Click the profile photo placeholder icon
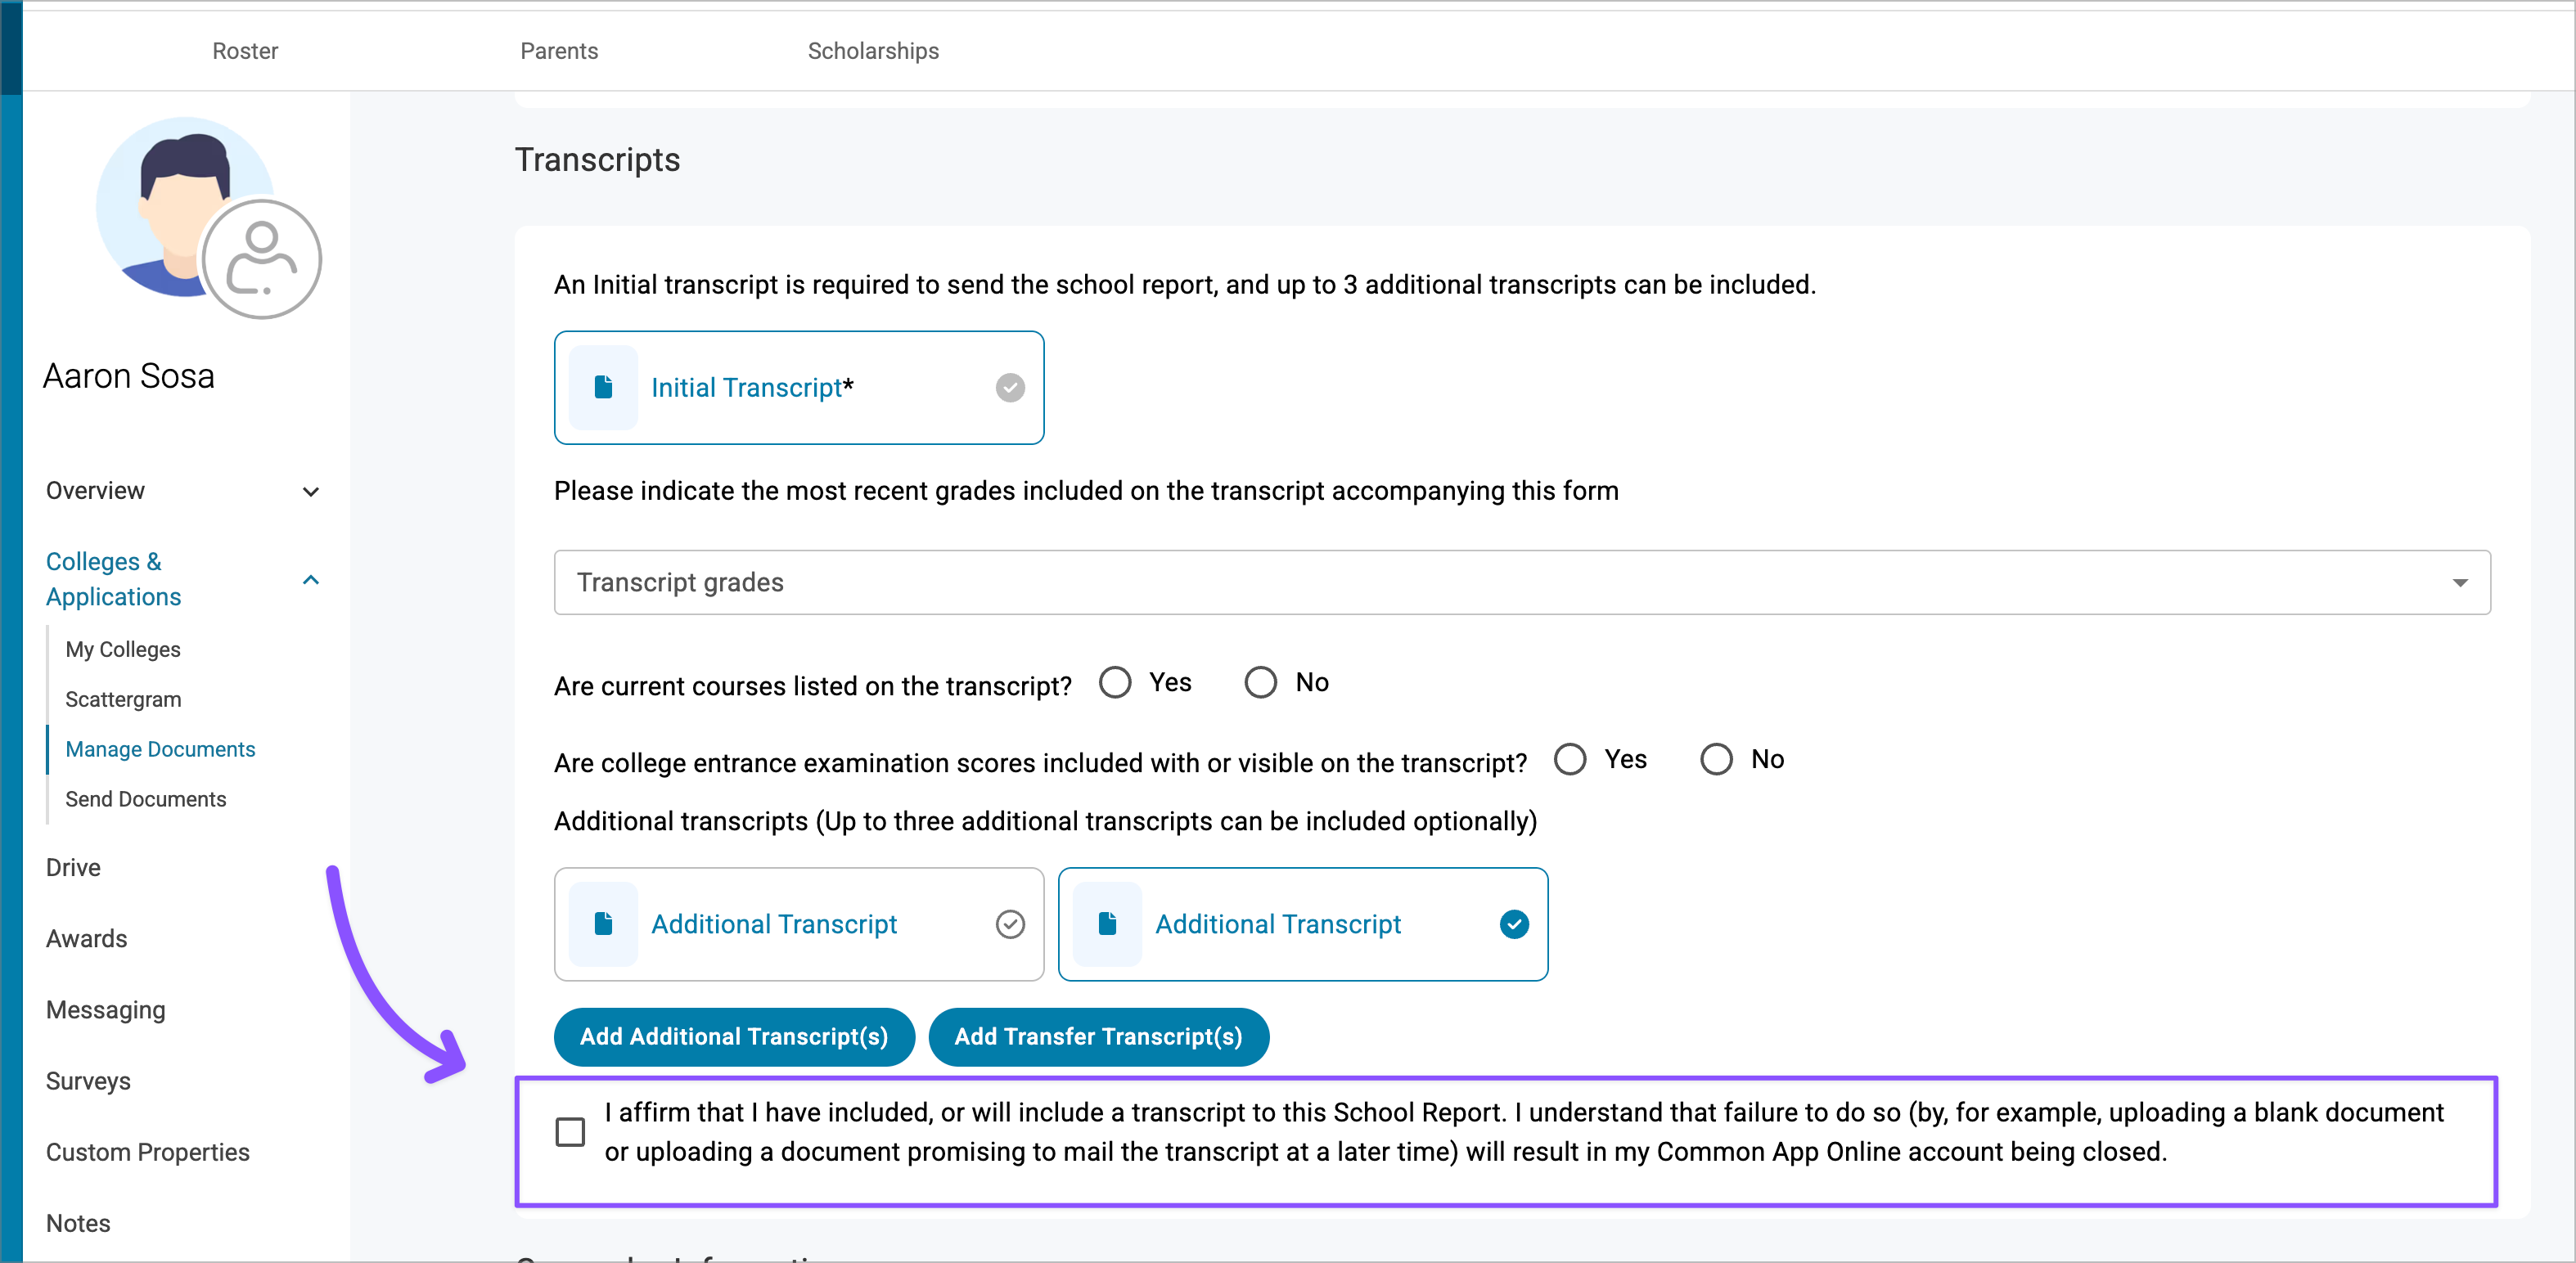 pyautogui.click(x=262, y=259)
